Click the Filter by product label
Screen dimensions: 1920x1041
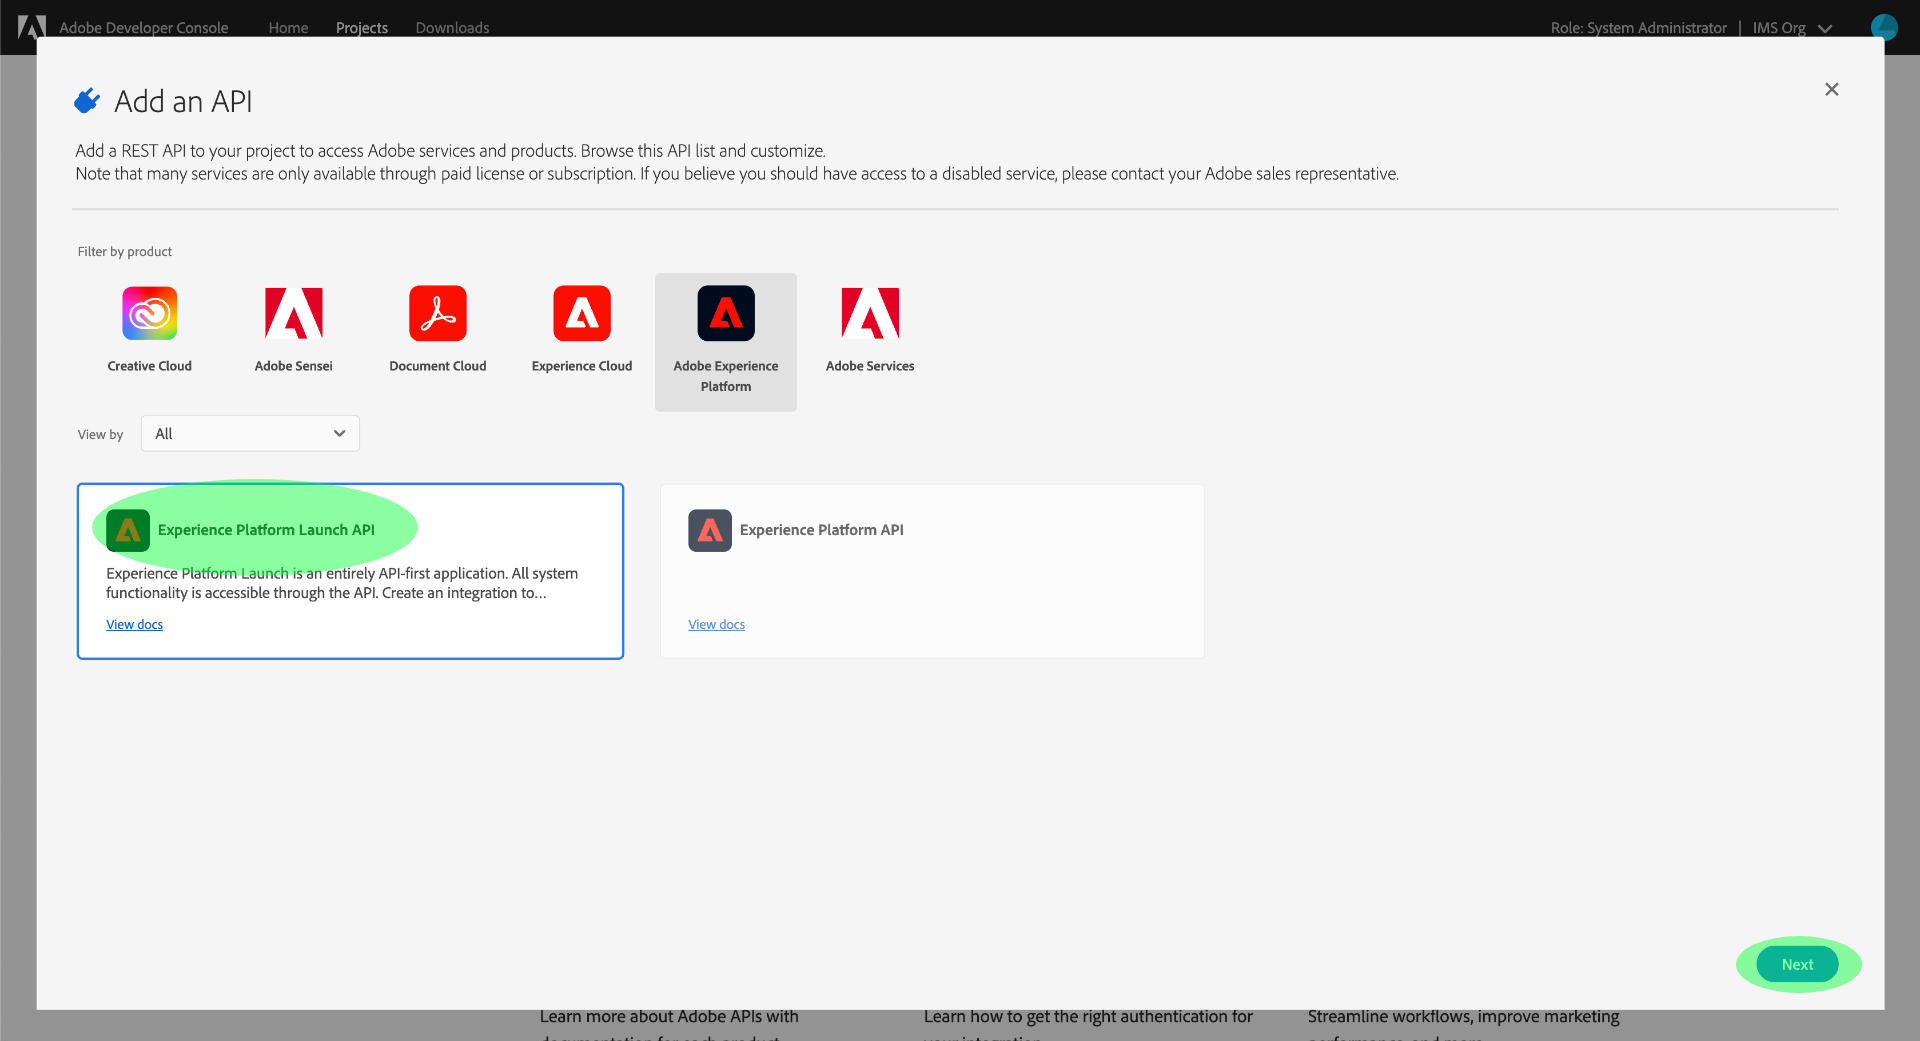click(x=125, y=251)
